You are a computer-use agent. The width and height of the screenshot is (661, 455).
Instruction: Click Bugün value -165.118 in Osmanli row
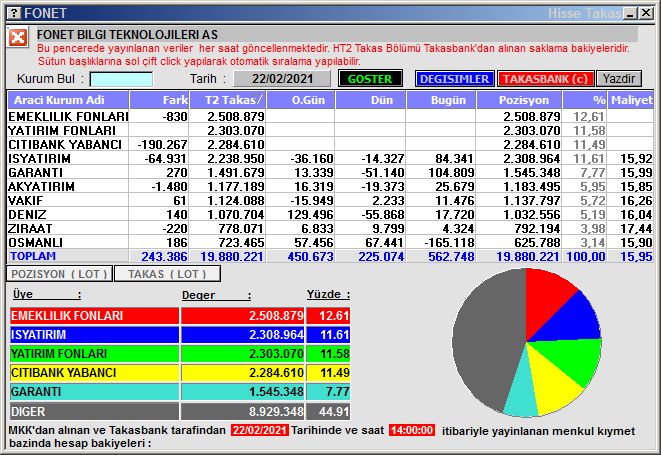pyautogui.click(x=449, y=242)
